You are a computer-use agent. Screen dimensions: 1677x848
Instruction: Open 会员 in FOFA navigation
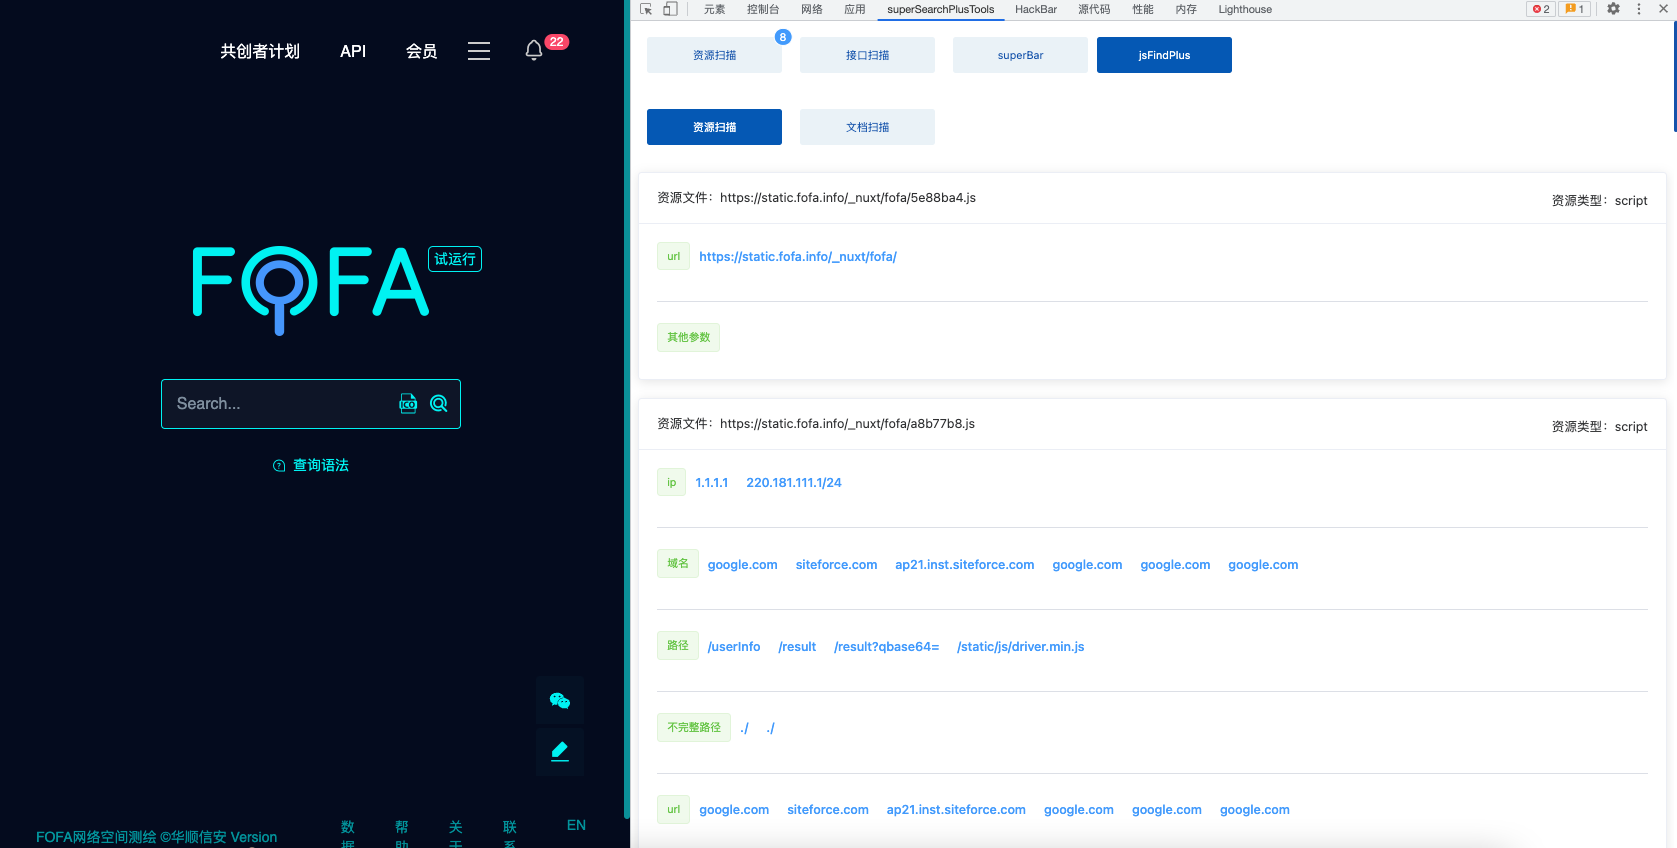(x=422, y=51)
